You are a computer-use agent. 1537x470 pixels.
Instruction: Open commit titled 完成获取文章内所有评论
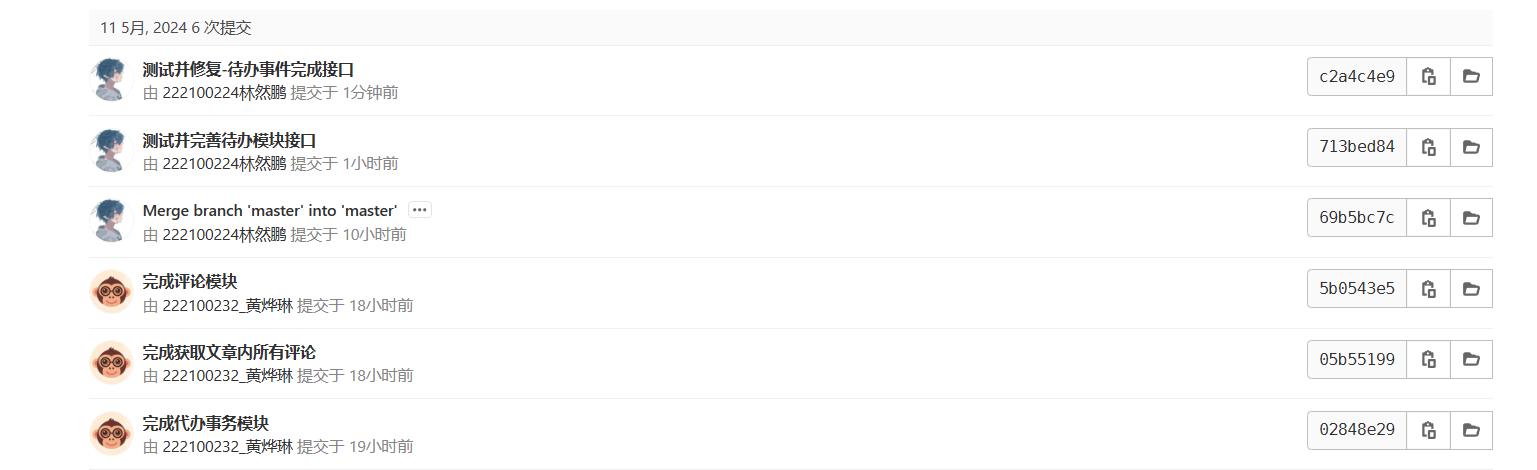[229, 353]
